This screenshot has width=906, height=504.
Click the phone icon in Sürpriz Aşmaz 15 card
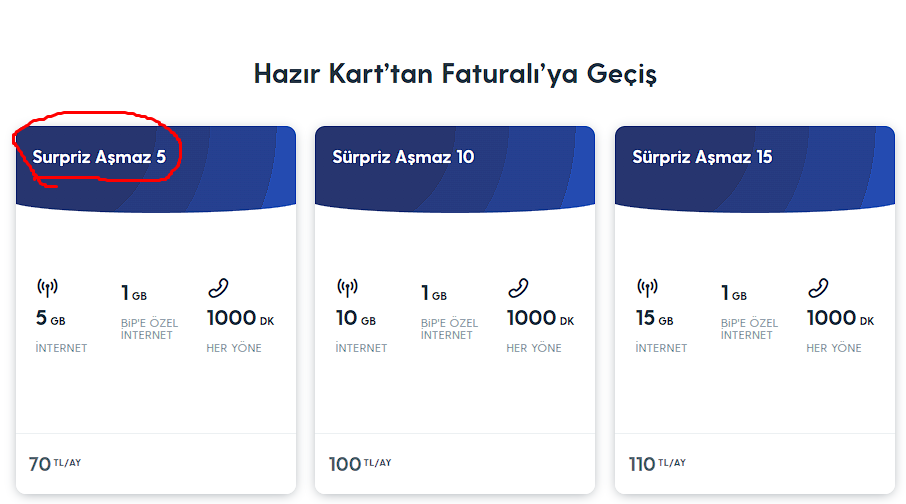coord(818,288)
